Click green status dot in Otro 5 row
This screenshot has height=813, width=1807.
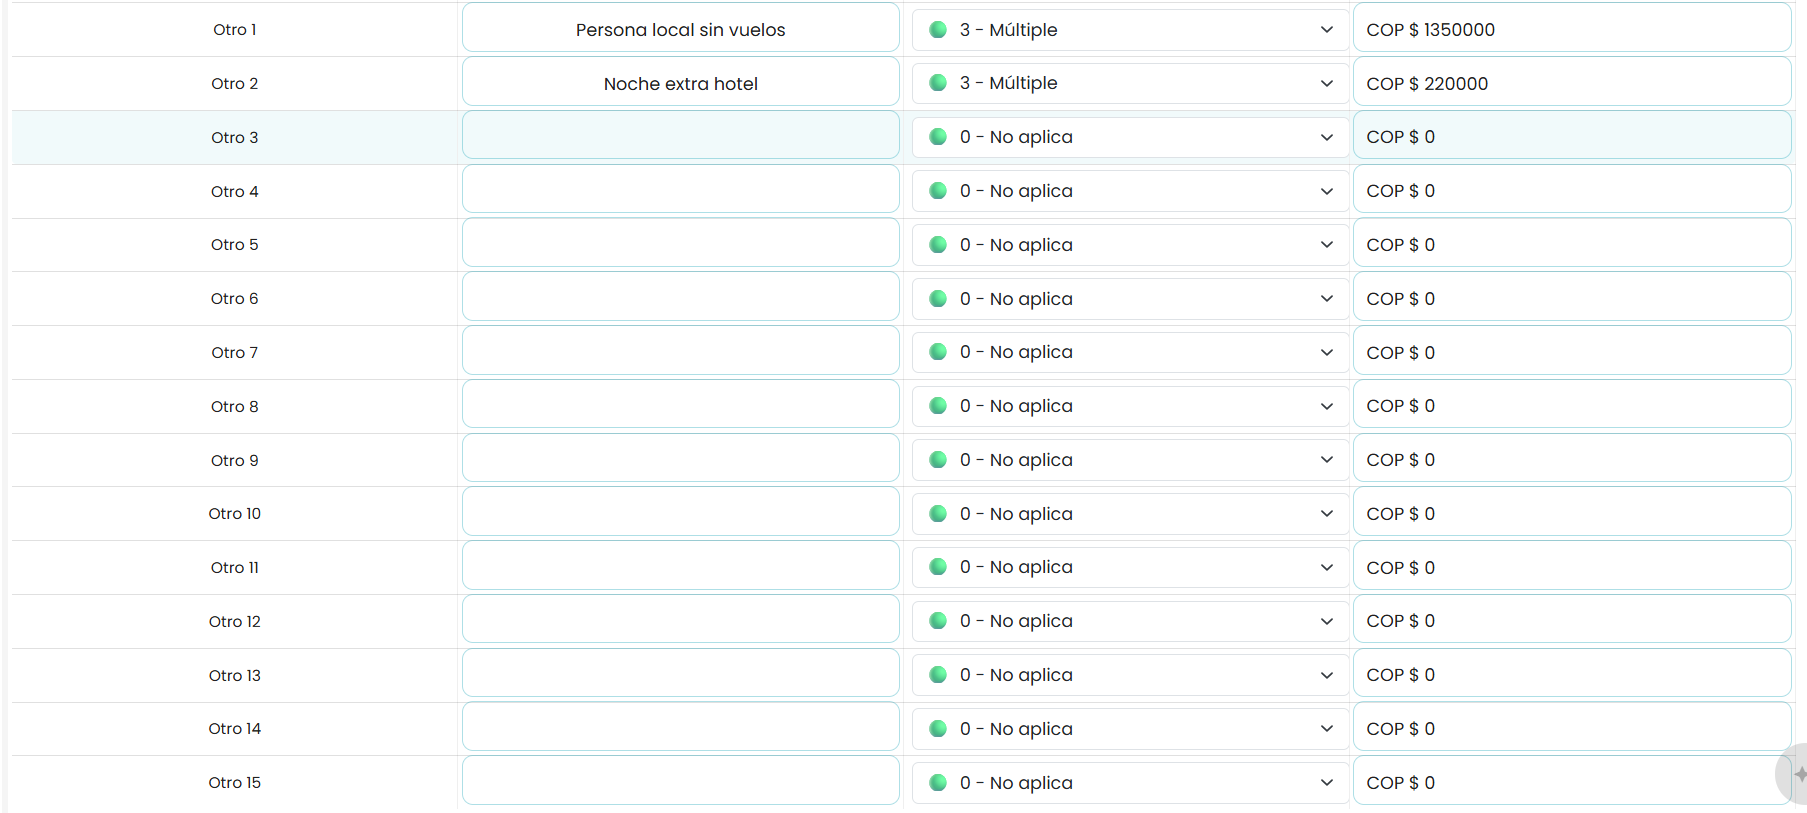938,245
